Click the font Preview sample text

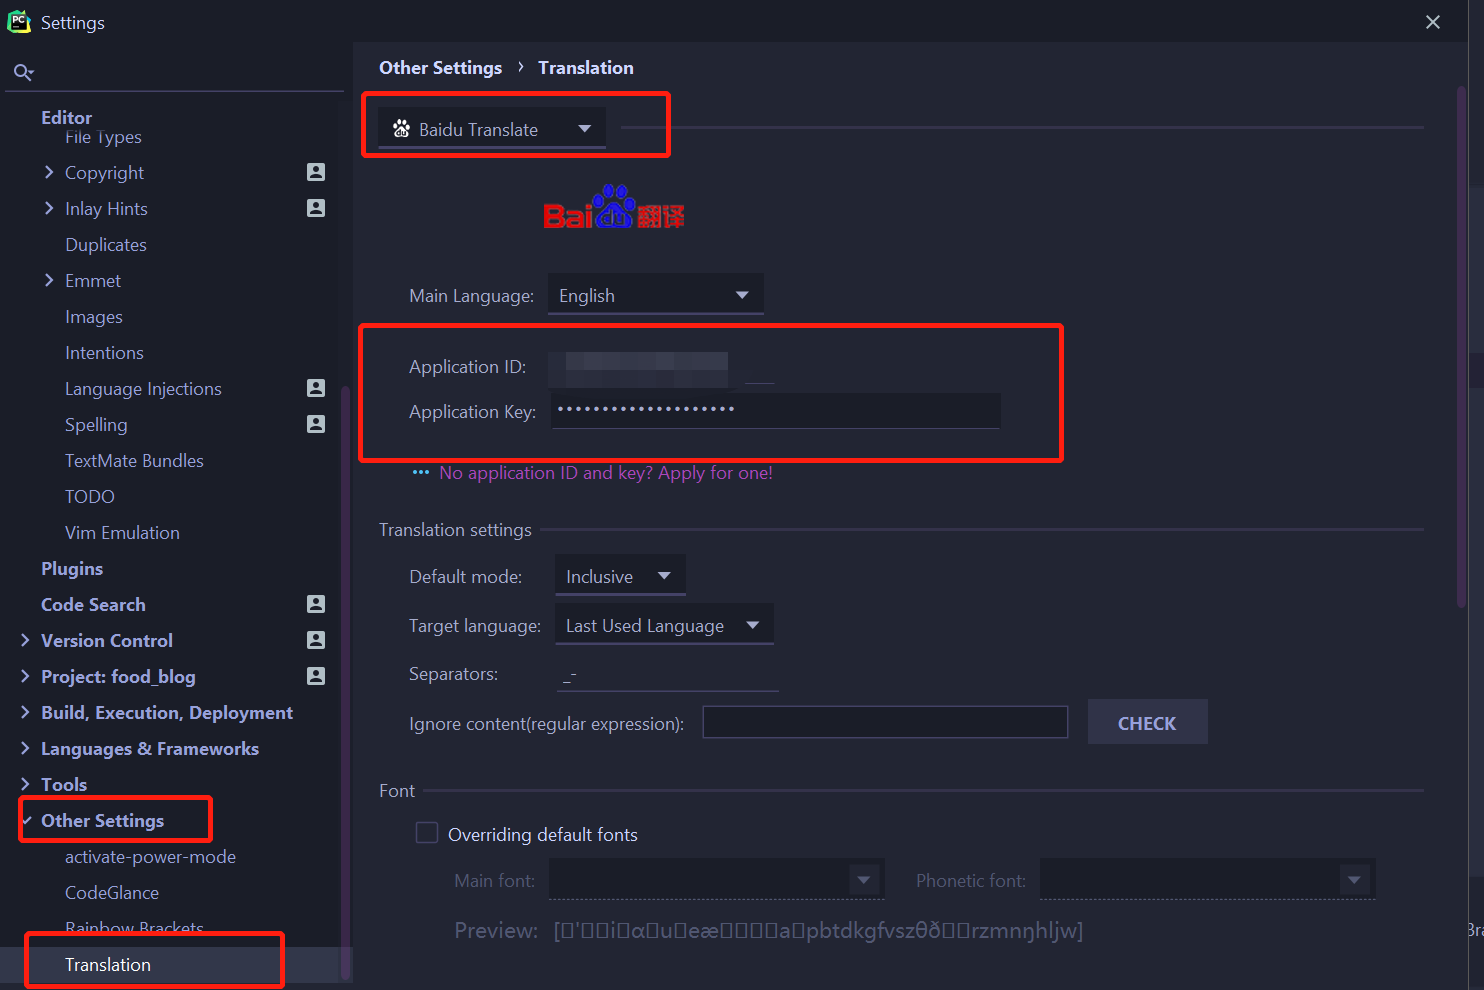[818, 930]
